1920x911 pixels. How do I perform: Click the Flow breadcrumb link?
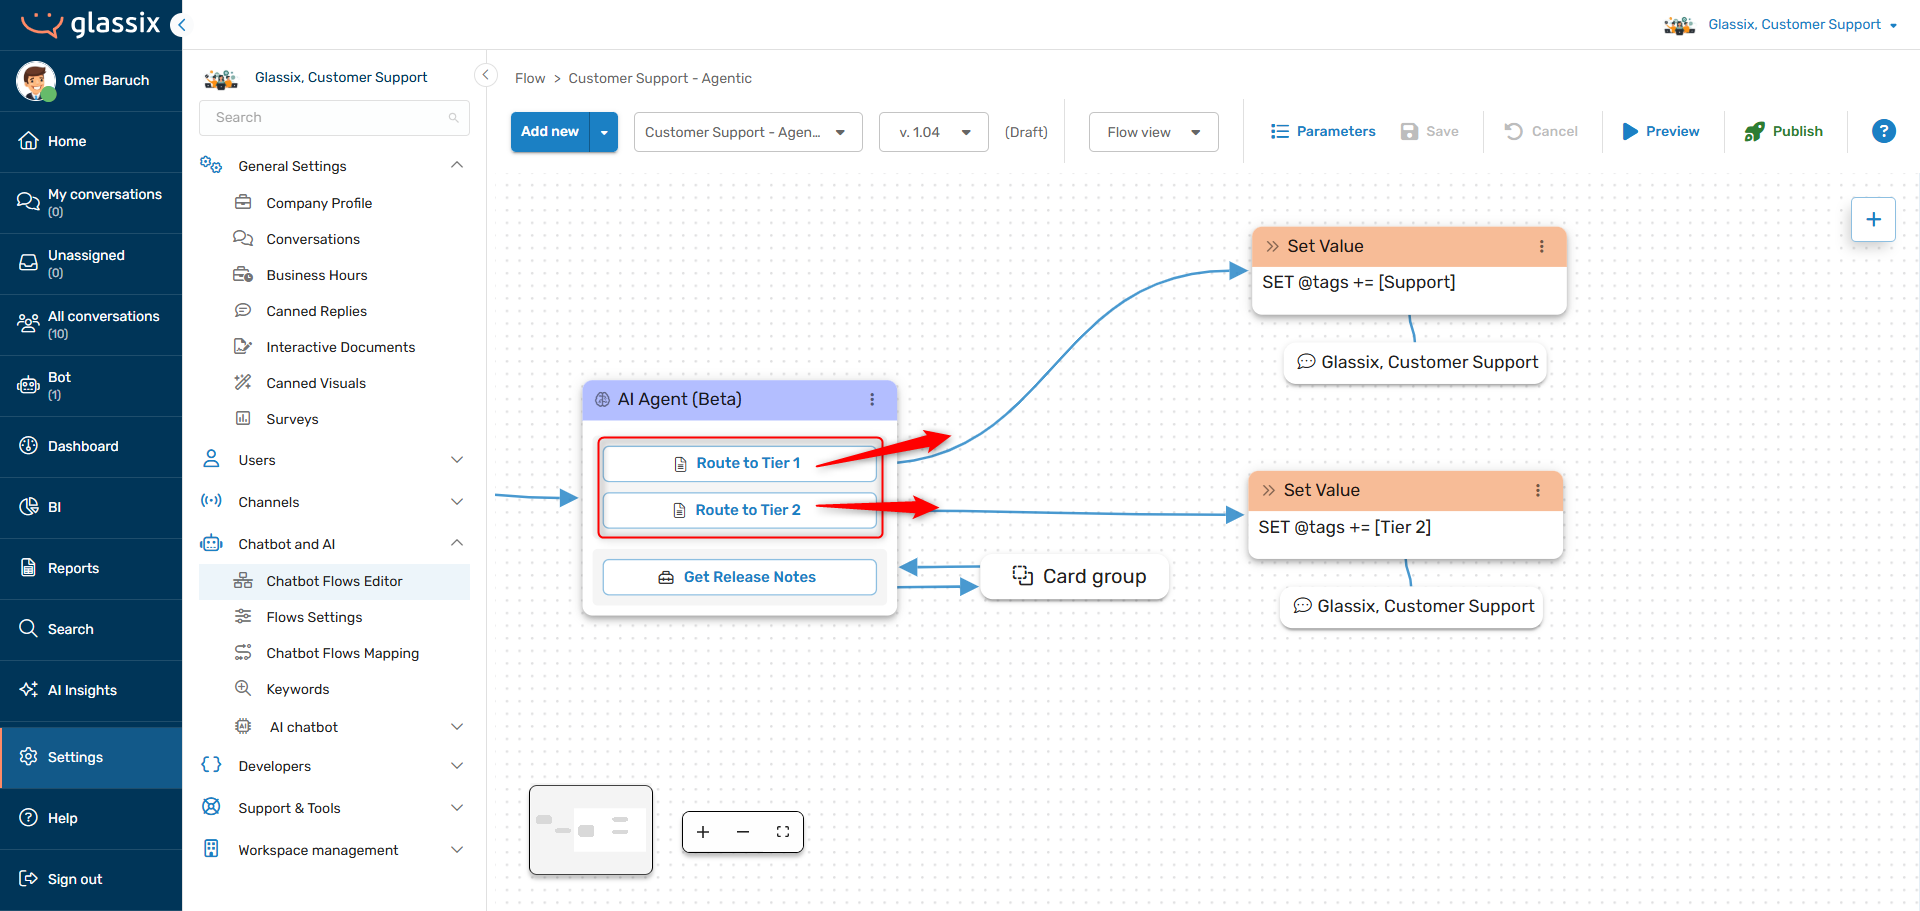pyautogui.click(x=530, y=78)
